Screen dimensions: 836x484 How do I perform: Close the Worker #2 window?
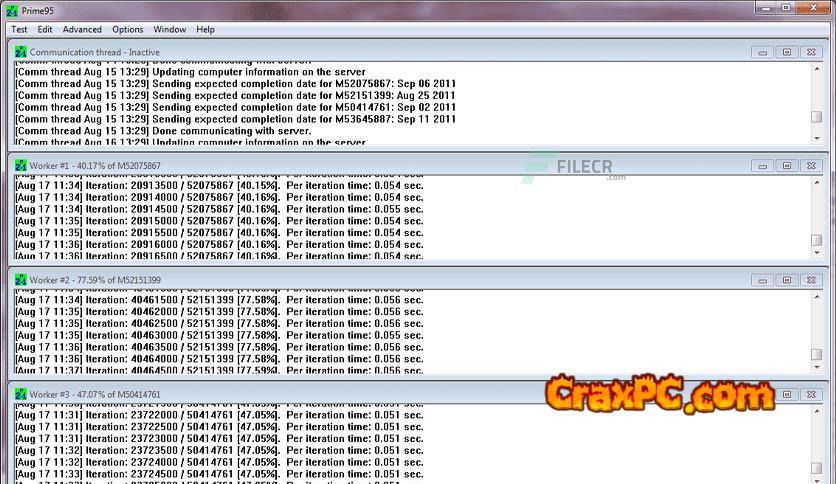811,280
